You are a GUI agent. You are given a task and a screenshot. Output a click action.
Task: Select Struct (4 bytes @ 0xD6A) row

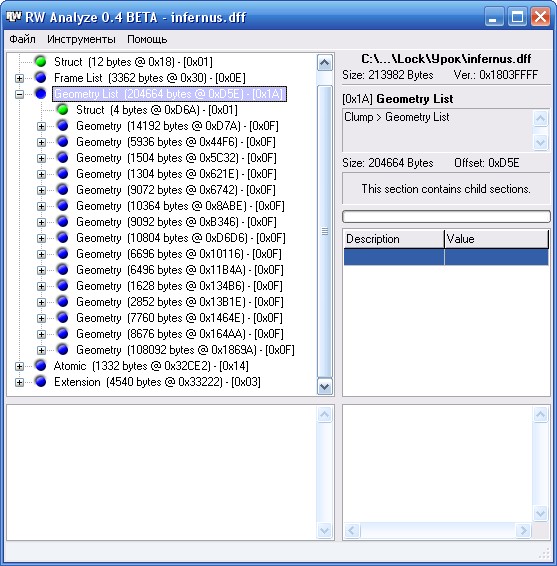pos(157,110)
